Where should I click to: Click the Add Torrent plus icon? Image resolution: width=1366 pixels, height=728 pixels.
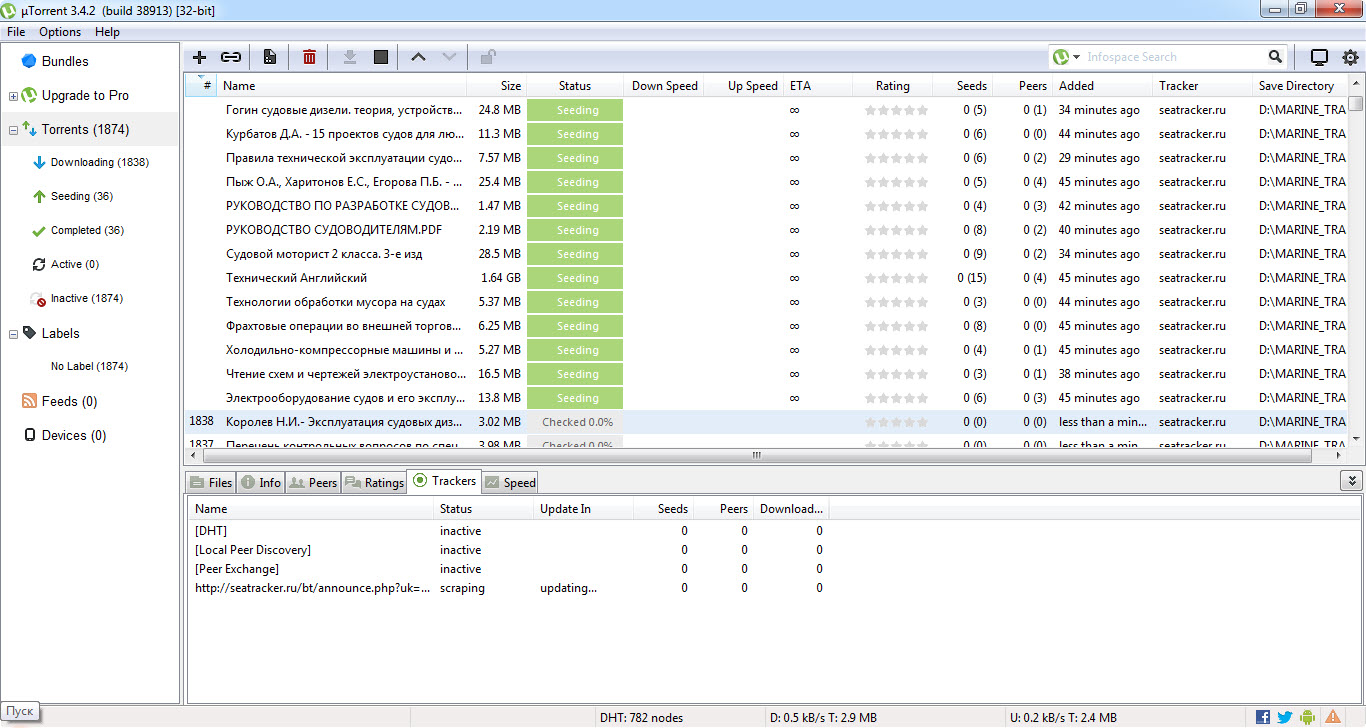[x=200, y=57]
